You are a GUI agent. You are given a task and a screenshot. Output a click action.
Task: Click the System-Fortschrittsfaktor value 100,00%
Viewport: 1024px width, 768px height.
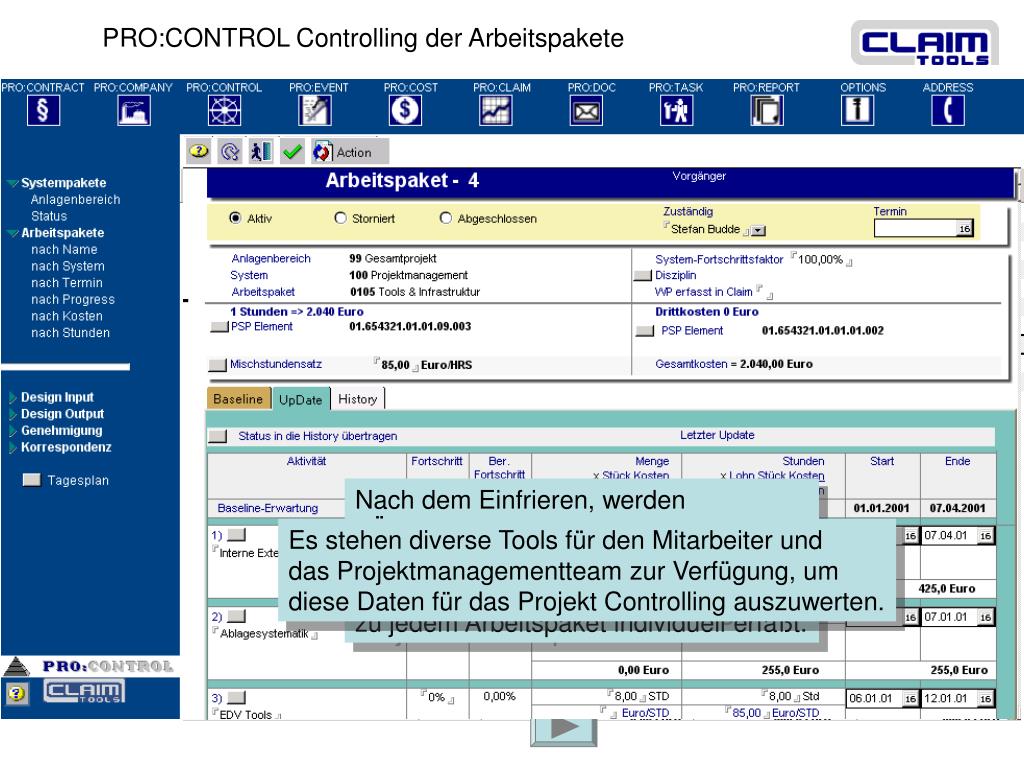820,259
